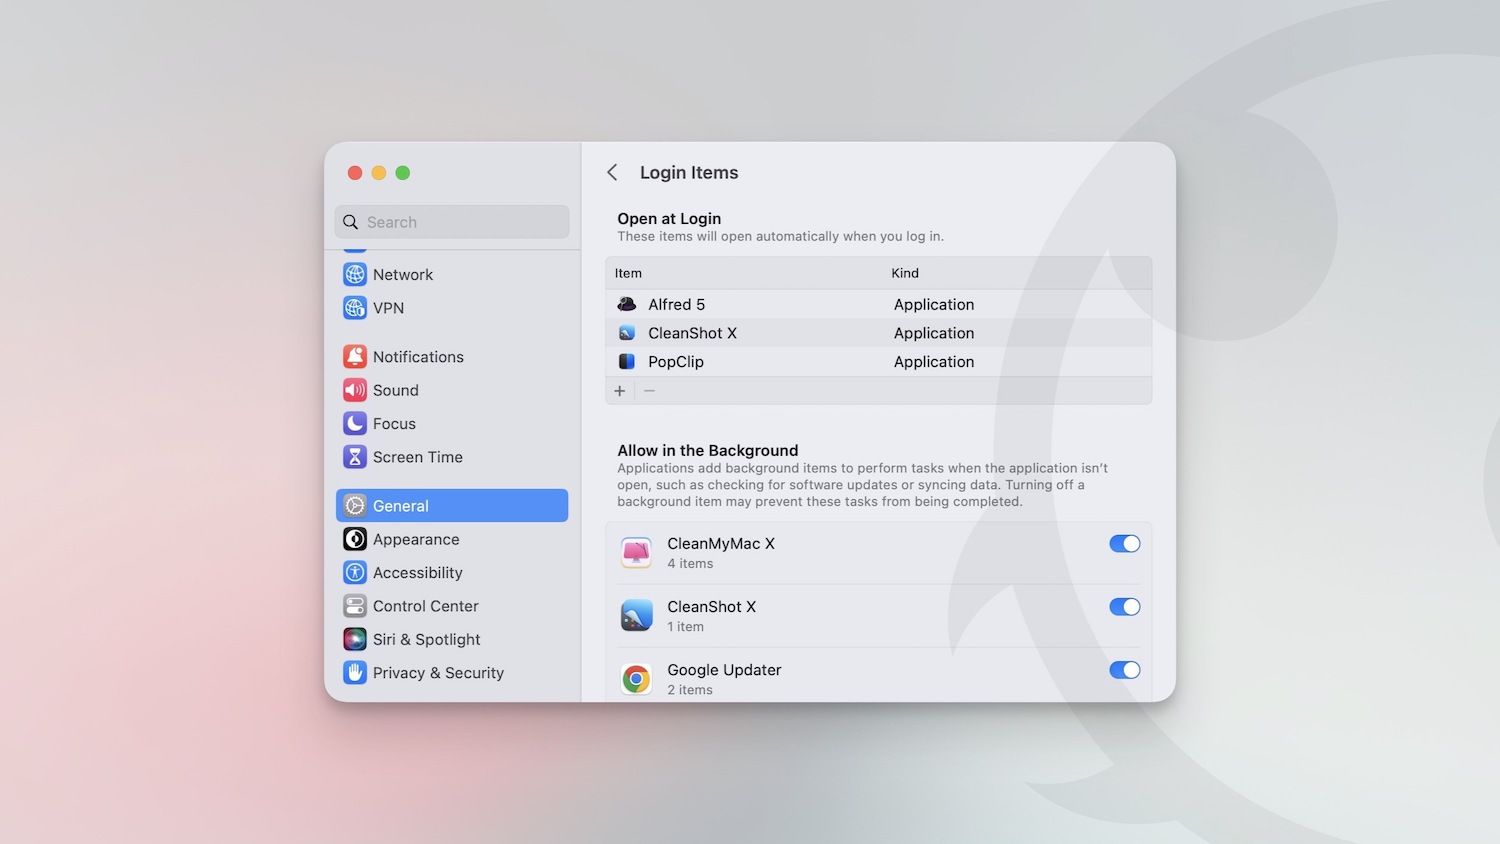Remove selected item with minus button

point(649,391)
